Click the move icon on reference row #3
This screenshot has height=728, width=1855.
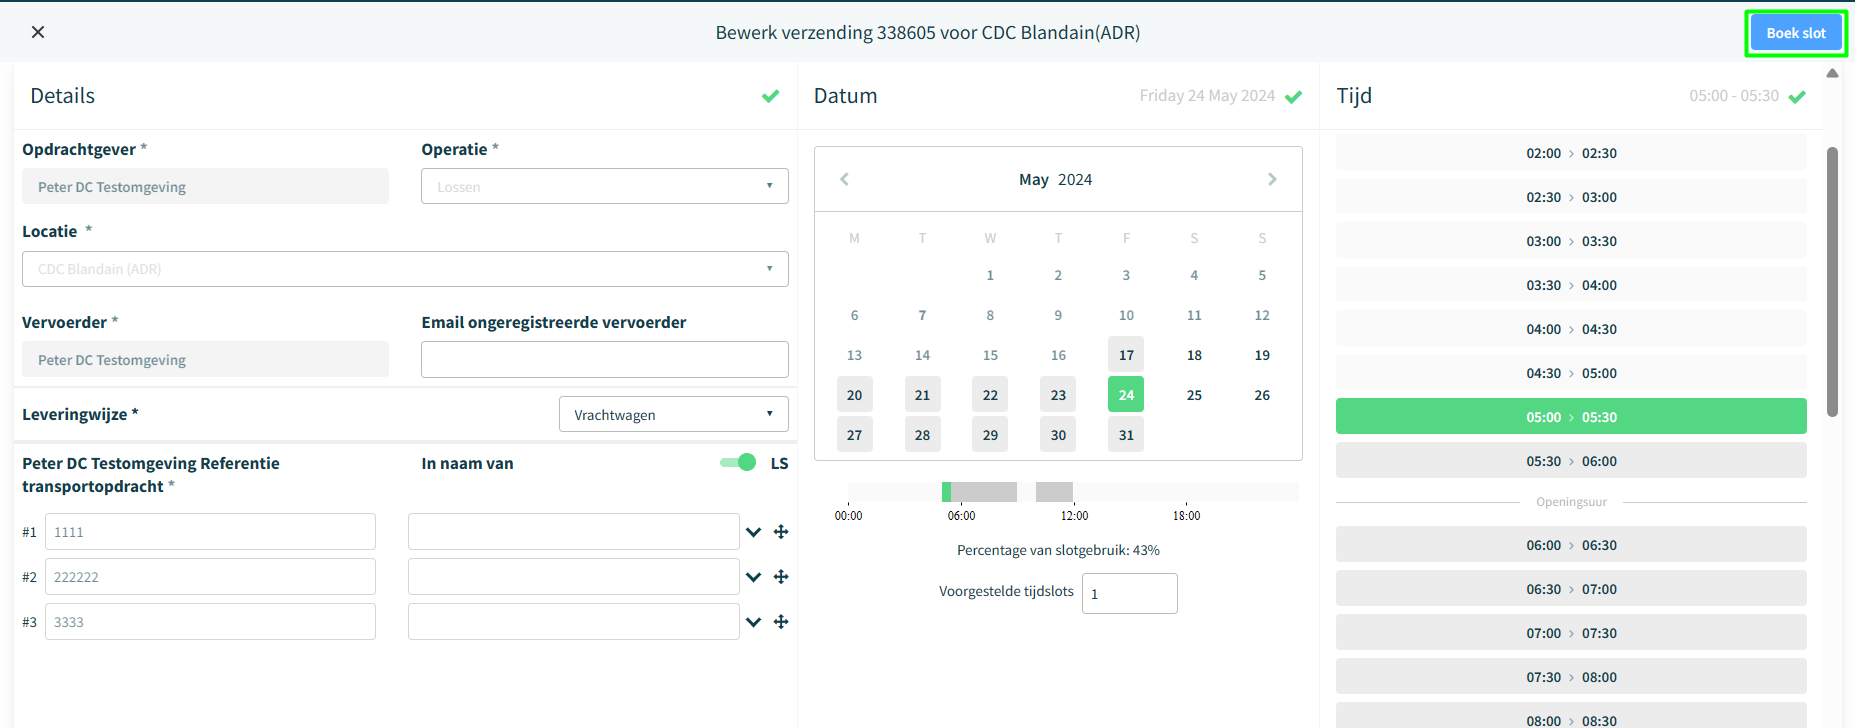(x=781, y=622)
